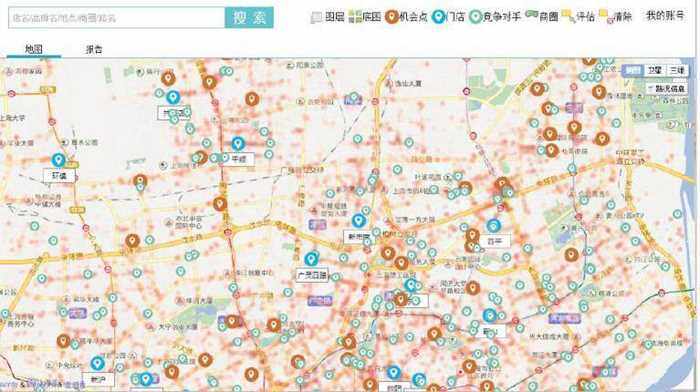Switch map view to 三维 3D
Screen dimensions: 700x392
[677, 71]
